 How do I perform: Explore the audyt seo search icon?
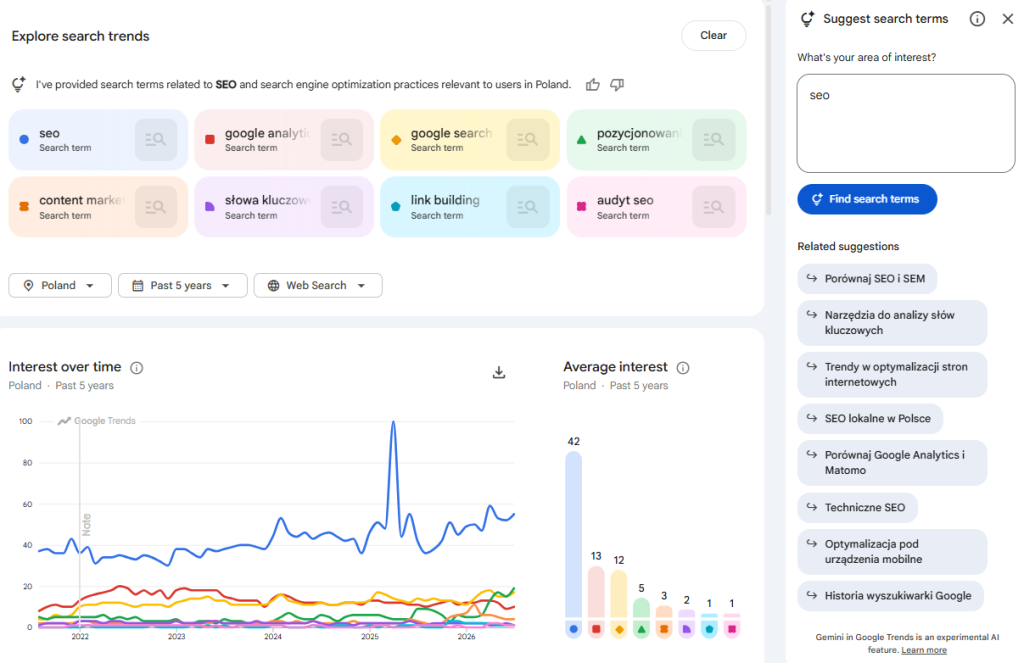click(x=714, y=207)
